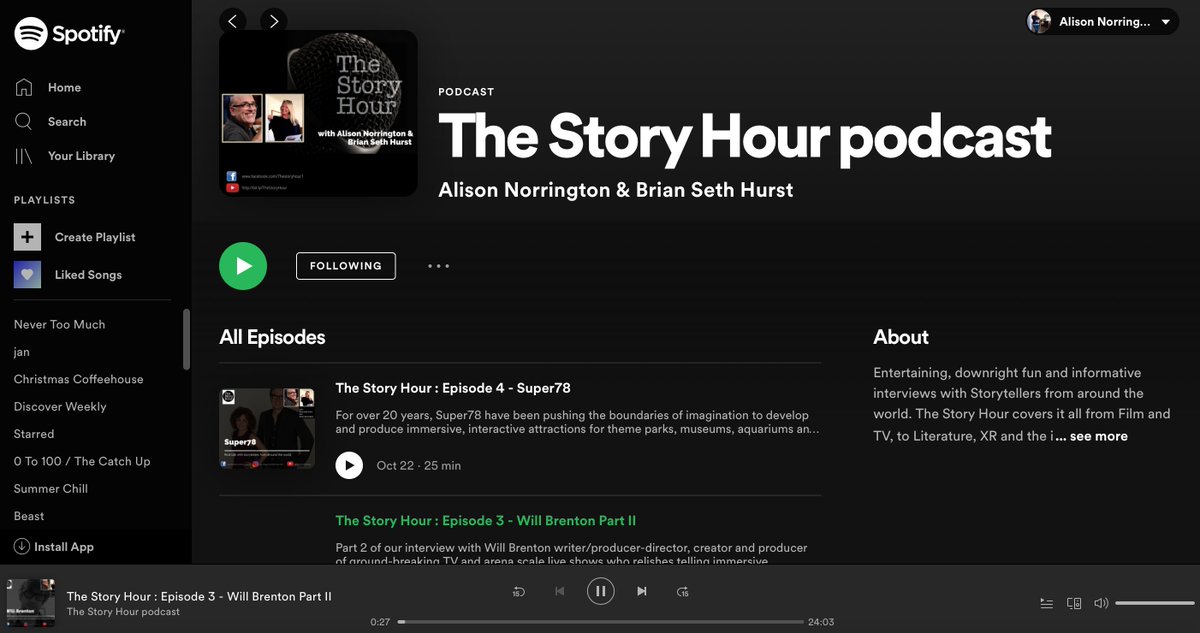1200x633 pixels.
Task: Click the Episode 4 Super78 thumbnail
Action: (x=267, y=427)
